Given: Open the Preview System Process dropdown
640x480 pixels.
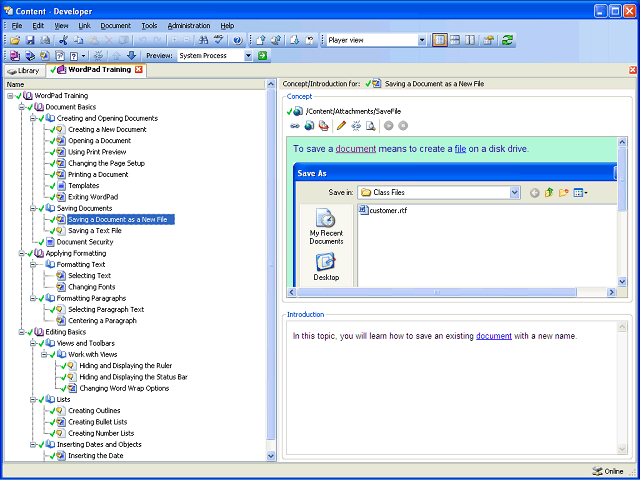Looking at the screenshot, I should tap(248, 56).
